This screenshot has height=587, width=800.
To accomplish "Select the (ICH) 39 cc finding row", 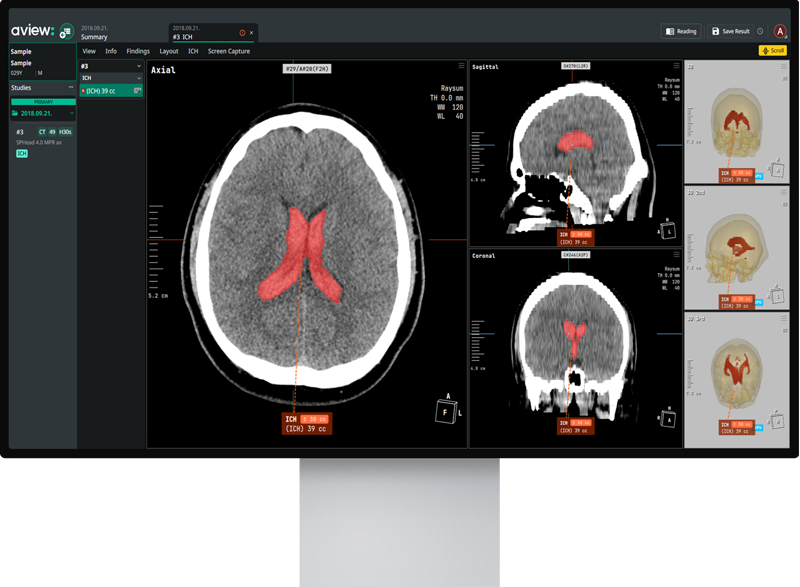I will pyautogui.click(x=111, y=91).
